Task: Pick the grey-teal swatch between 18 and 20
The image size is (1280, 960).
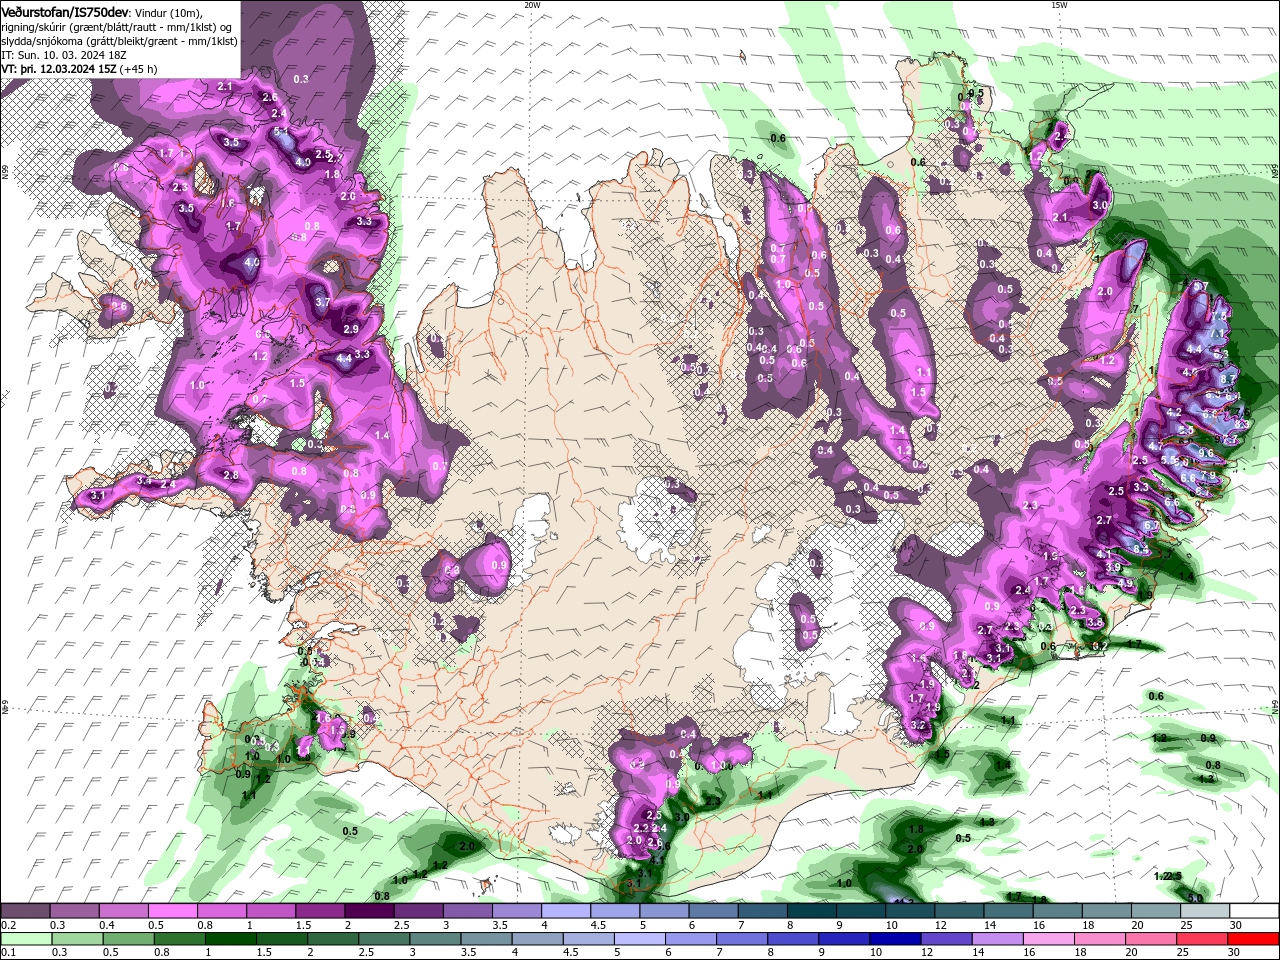Action: 1108,910
